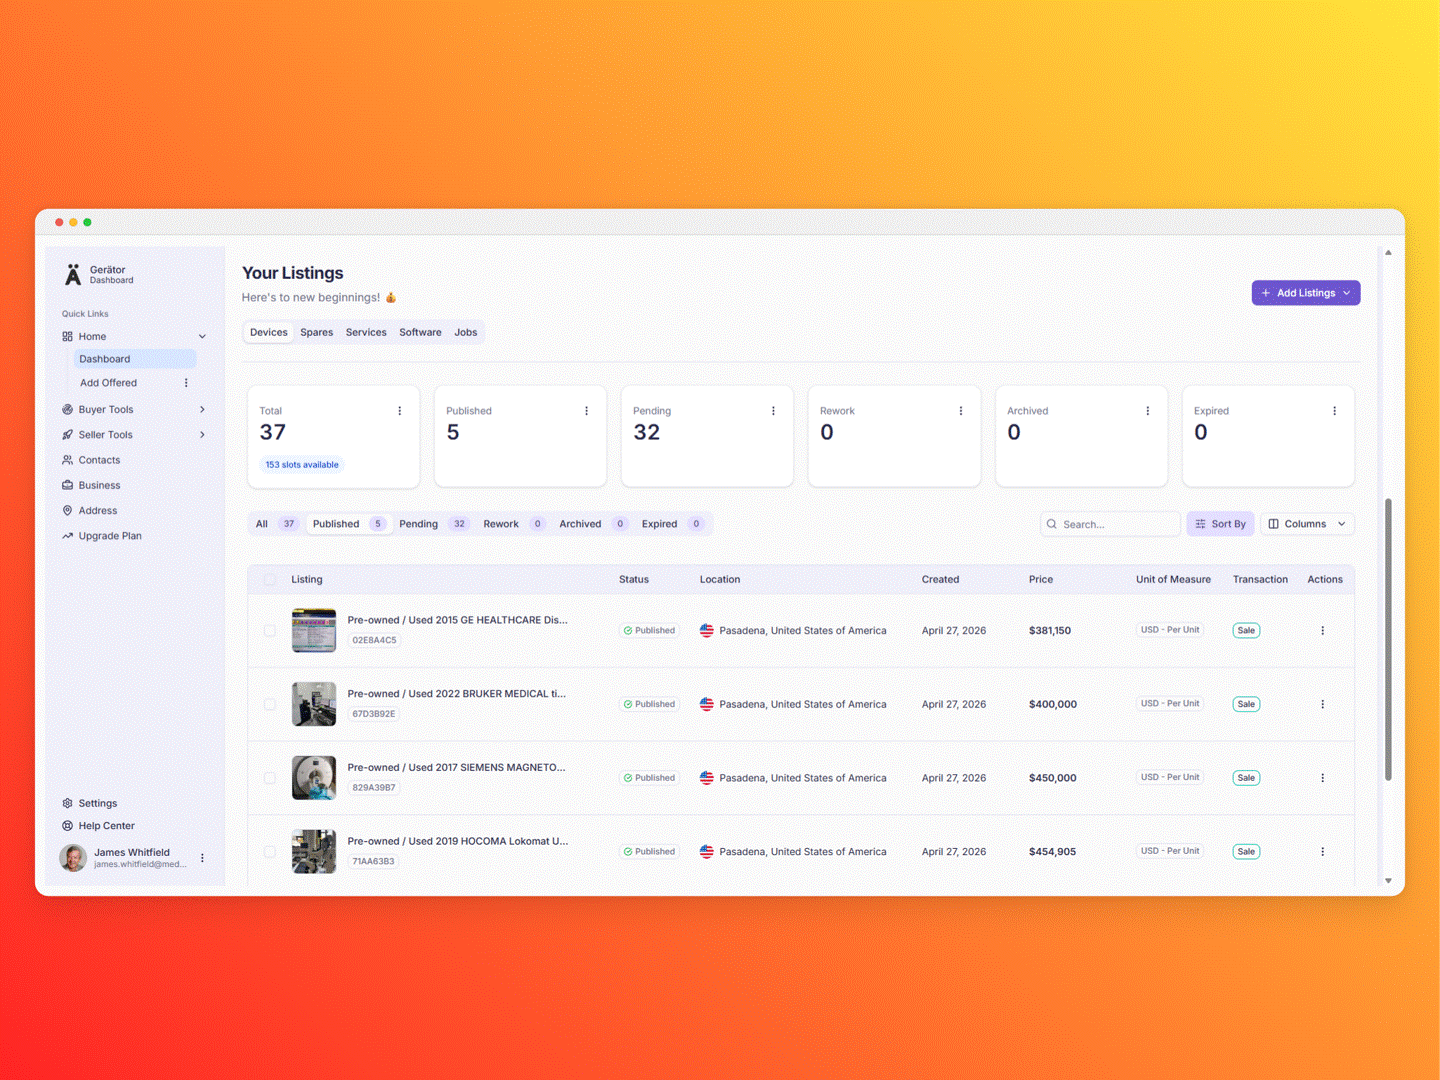Filter listings by Archived status
This screenshot has width=1440, height=1080.
pos(593,524)
